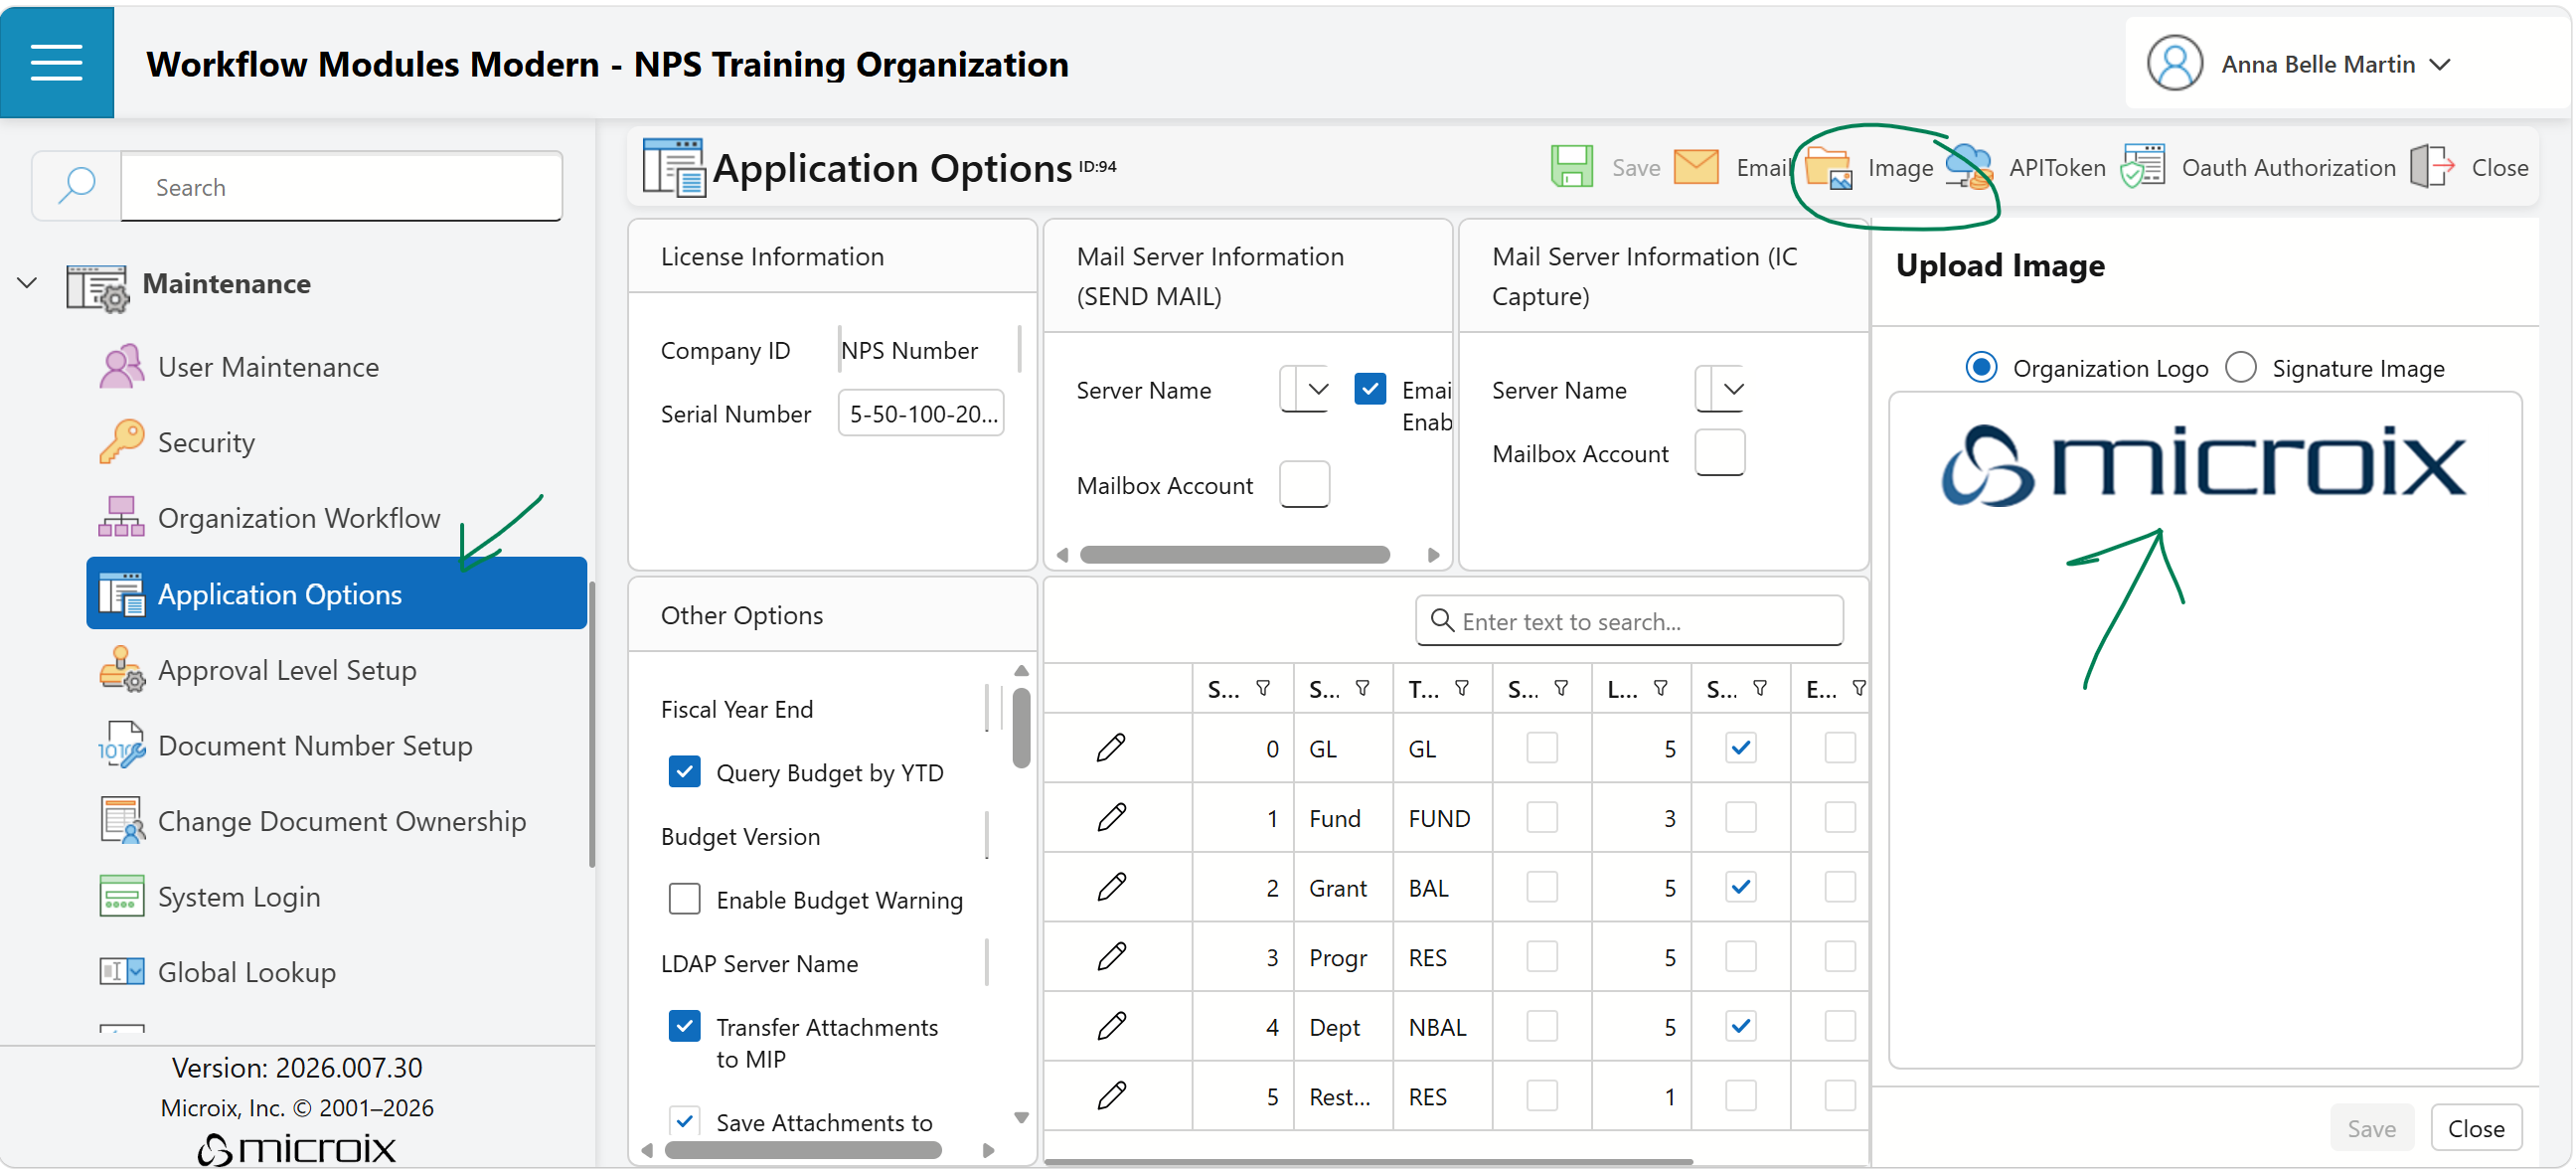Toggle the Save Attachments to checkbox
This screenshot has height=1169, width=2576.
coord(684,1121)
